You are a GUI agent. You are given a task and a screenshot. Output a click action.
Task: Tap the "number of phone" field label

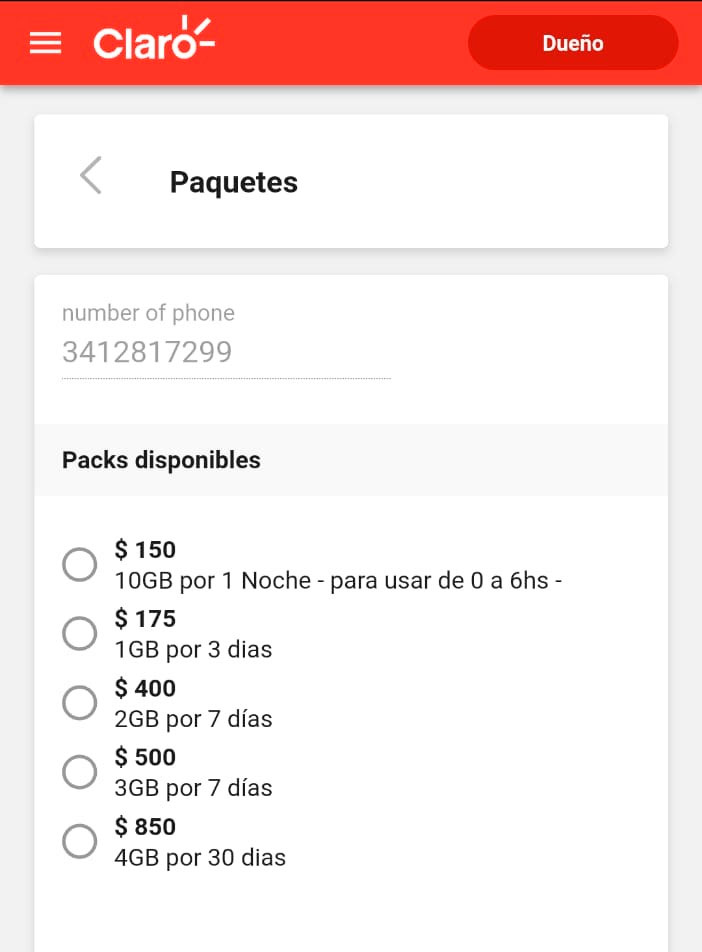point(148,313)
